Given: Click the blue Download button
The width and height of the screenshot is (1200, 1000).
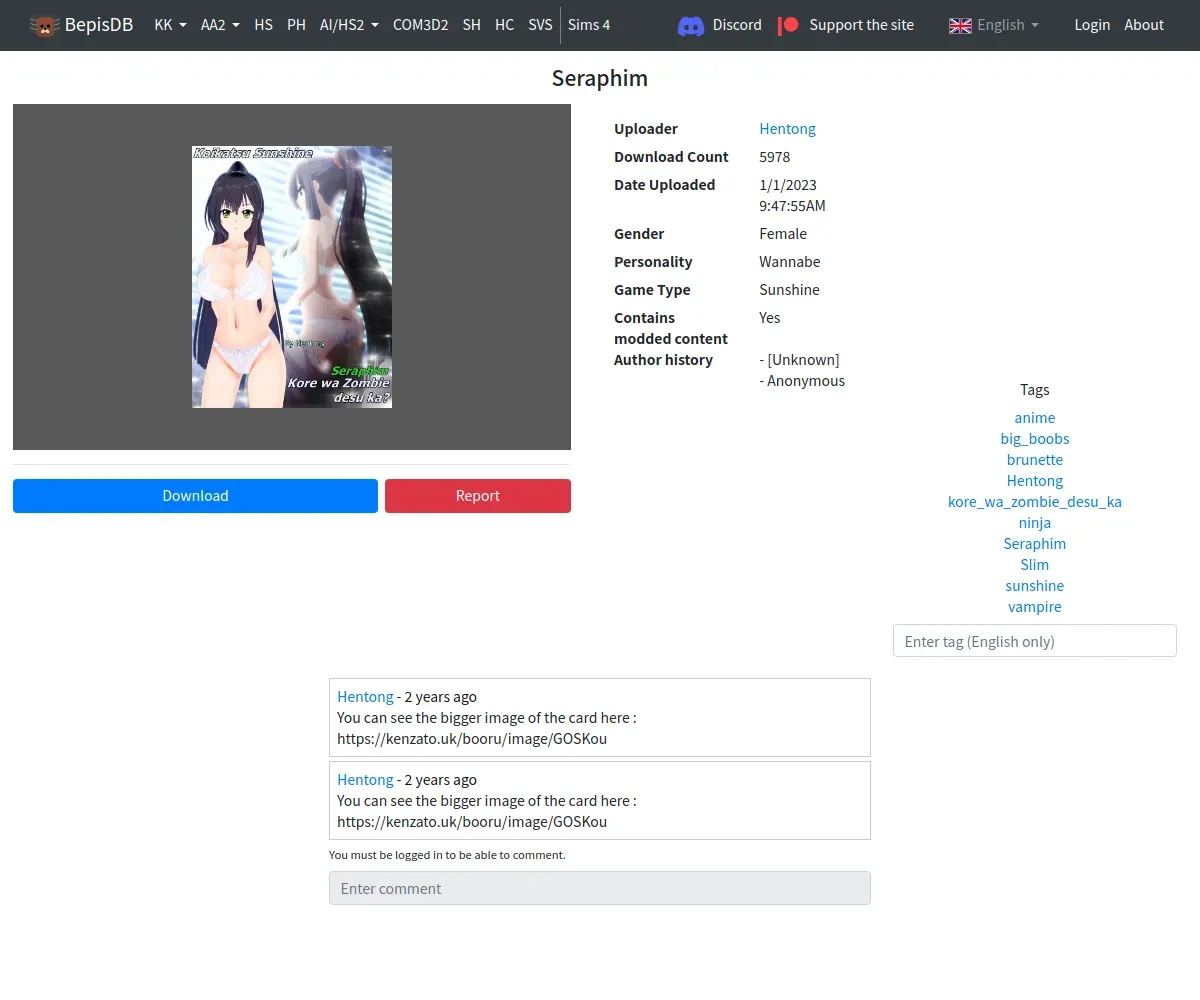Looking at the screenshot, I should click(195, 496).
